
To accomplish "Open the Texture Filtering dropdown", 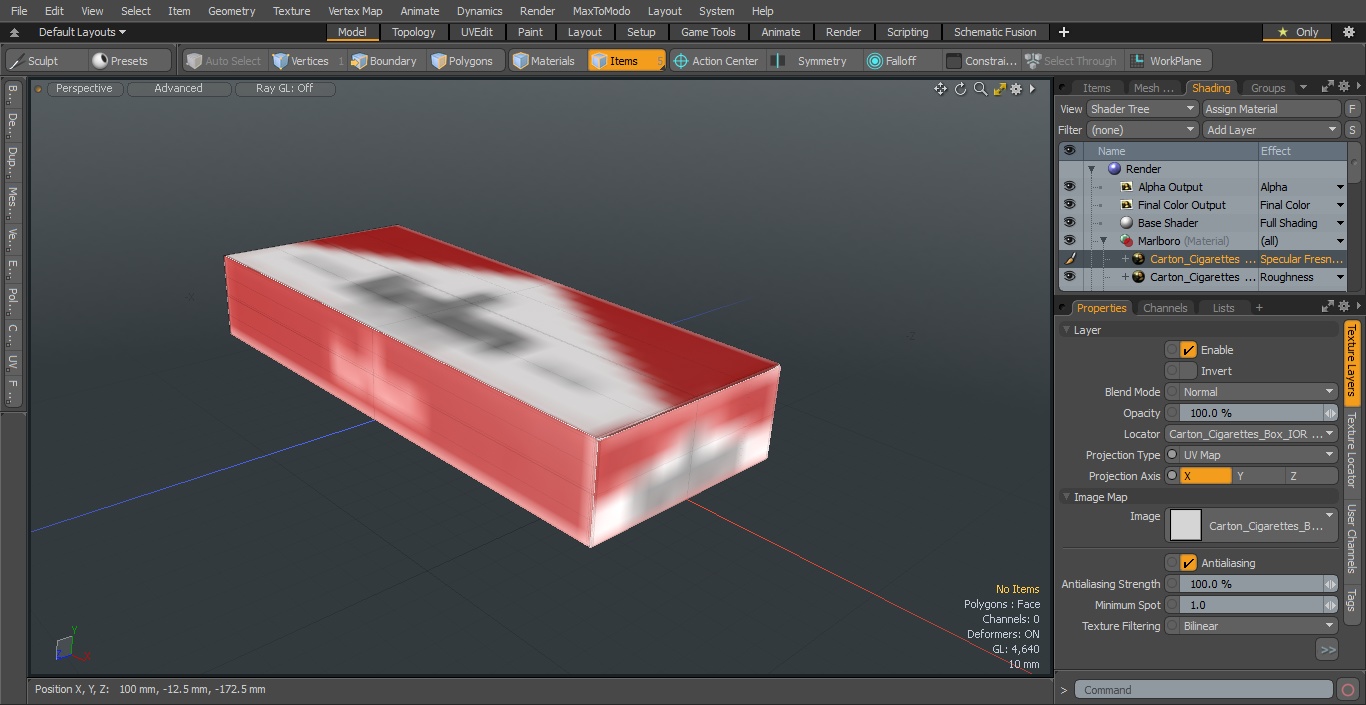I will click(1258, 626).
